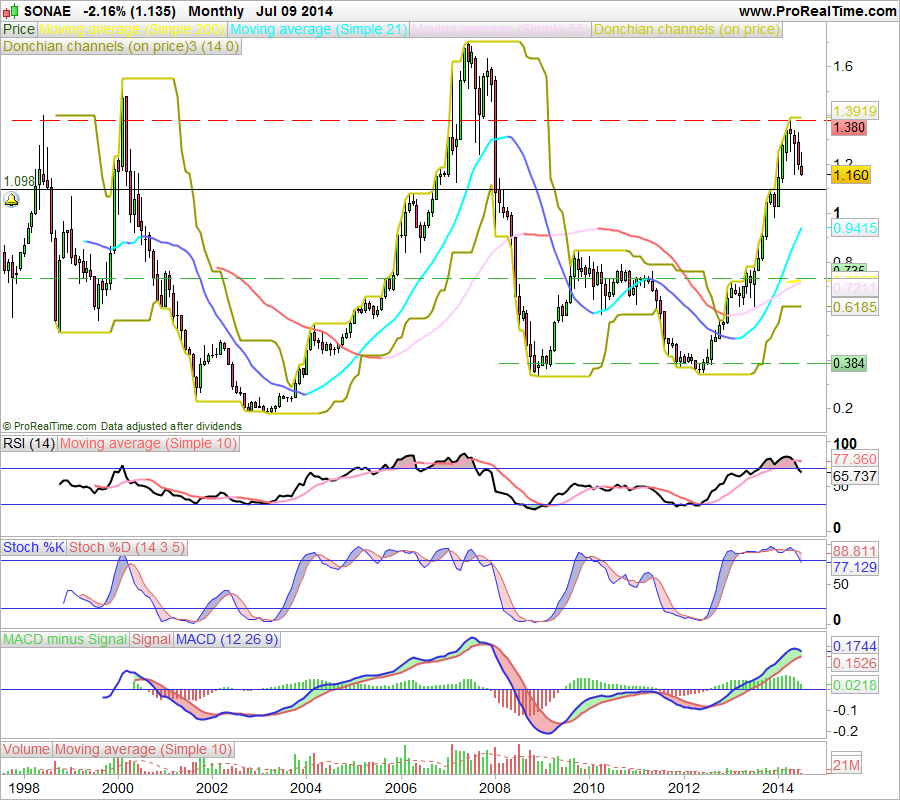Click the 77.129 stochastic %K value
Image resolution: width=900 pixels, height=800 pixels.
855,567
